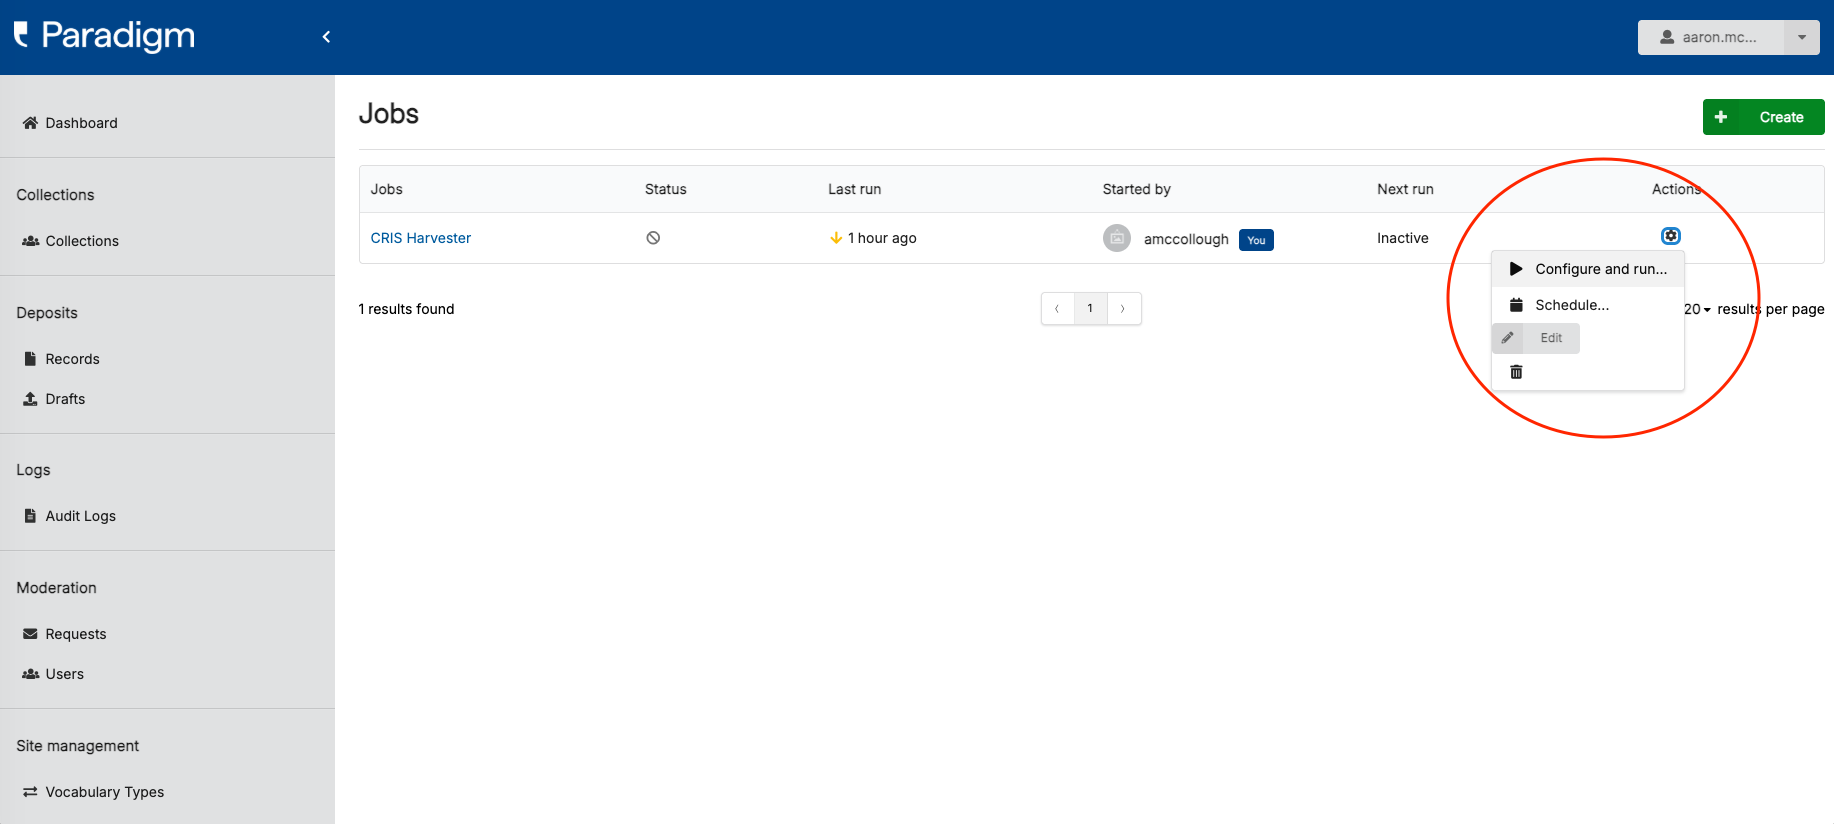Click the Last run column header
Screen dimensions: 1834x824
pos(854,189)
